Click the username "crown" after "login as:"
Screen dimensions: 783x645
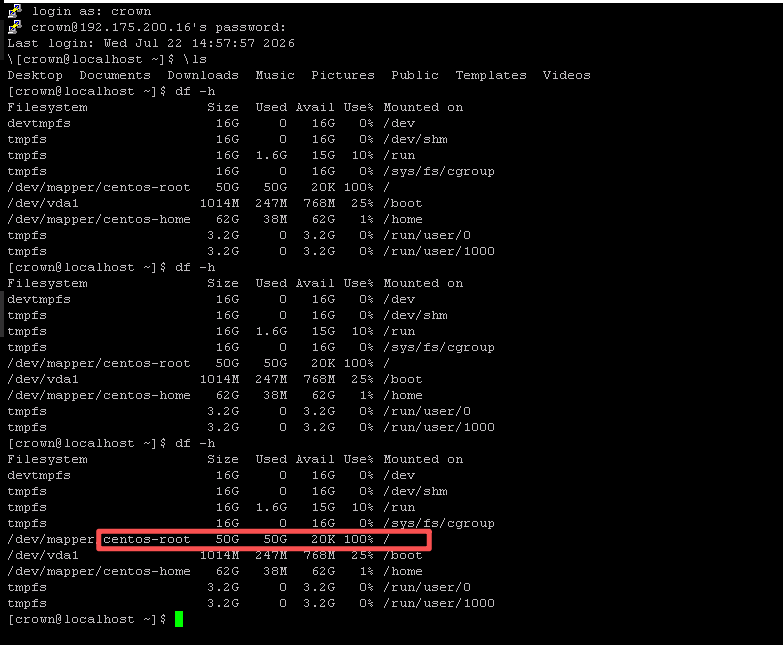pos(131,11)
